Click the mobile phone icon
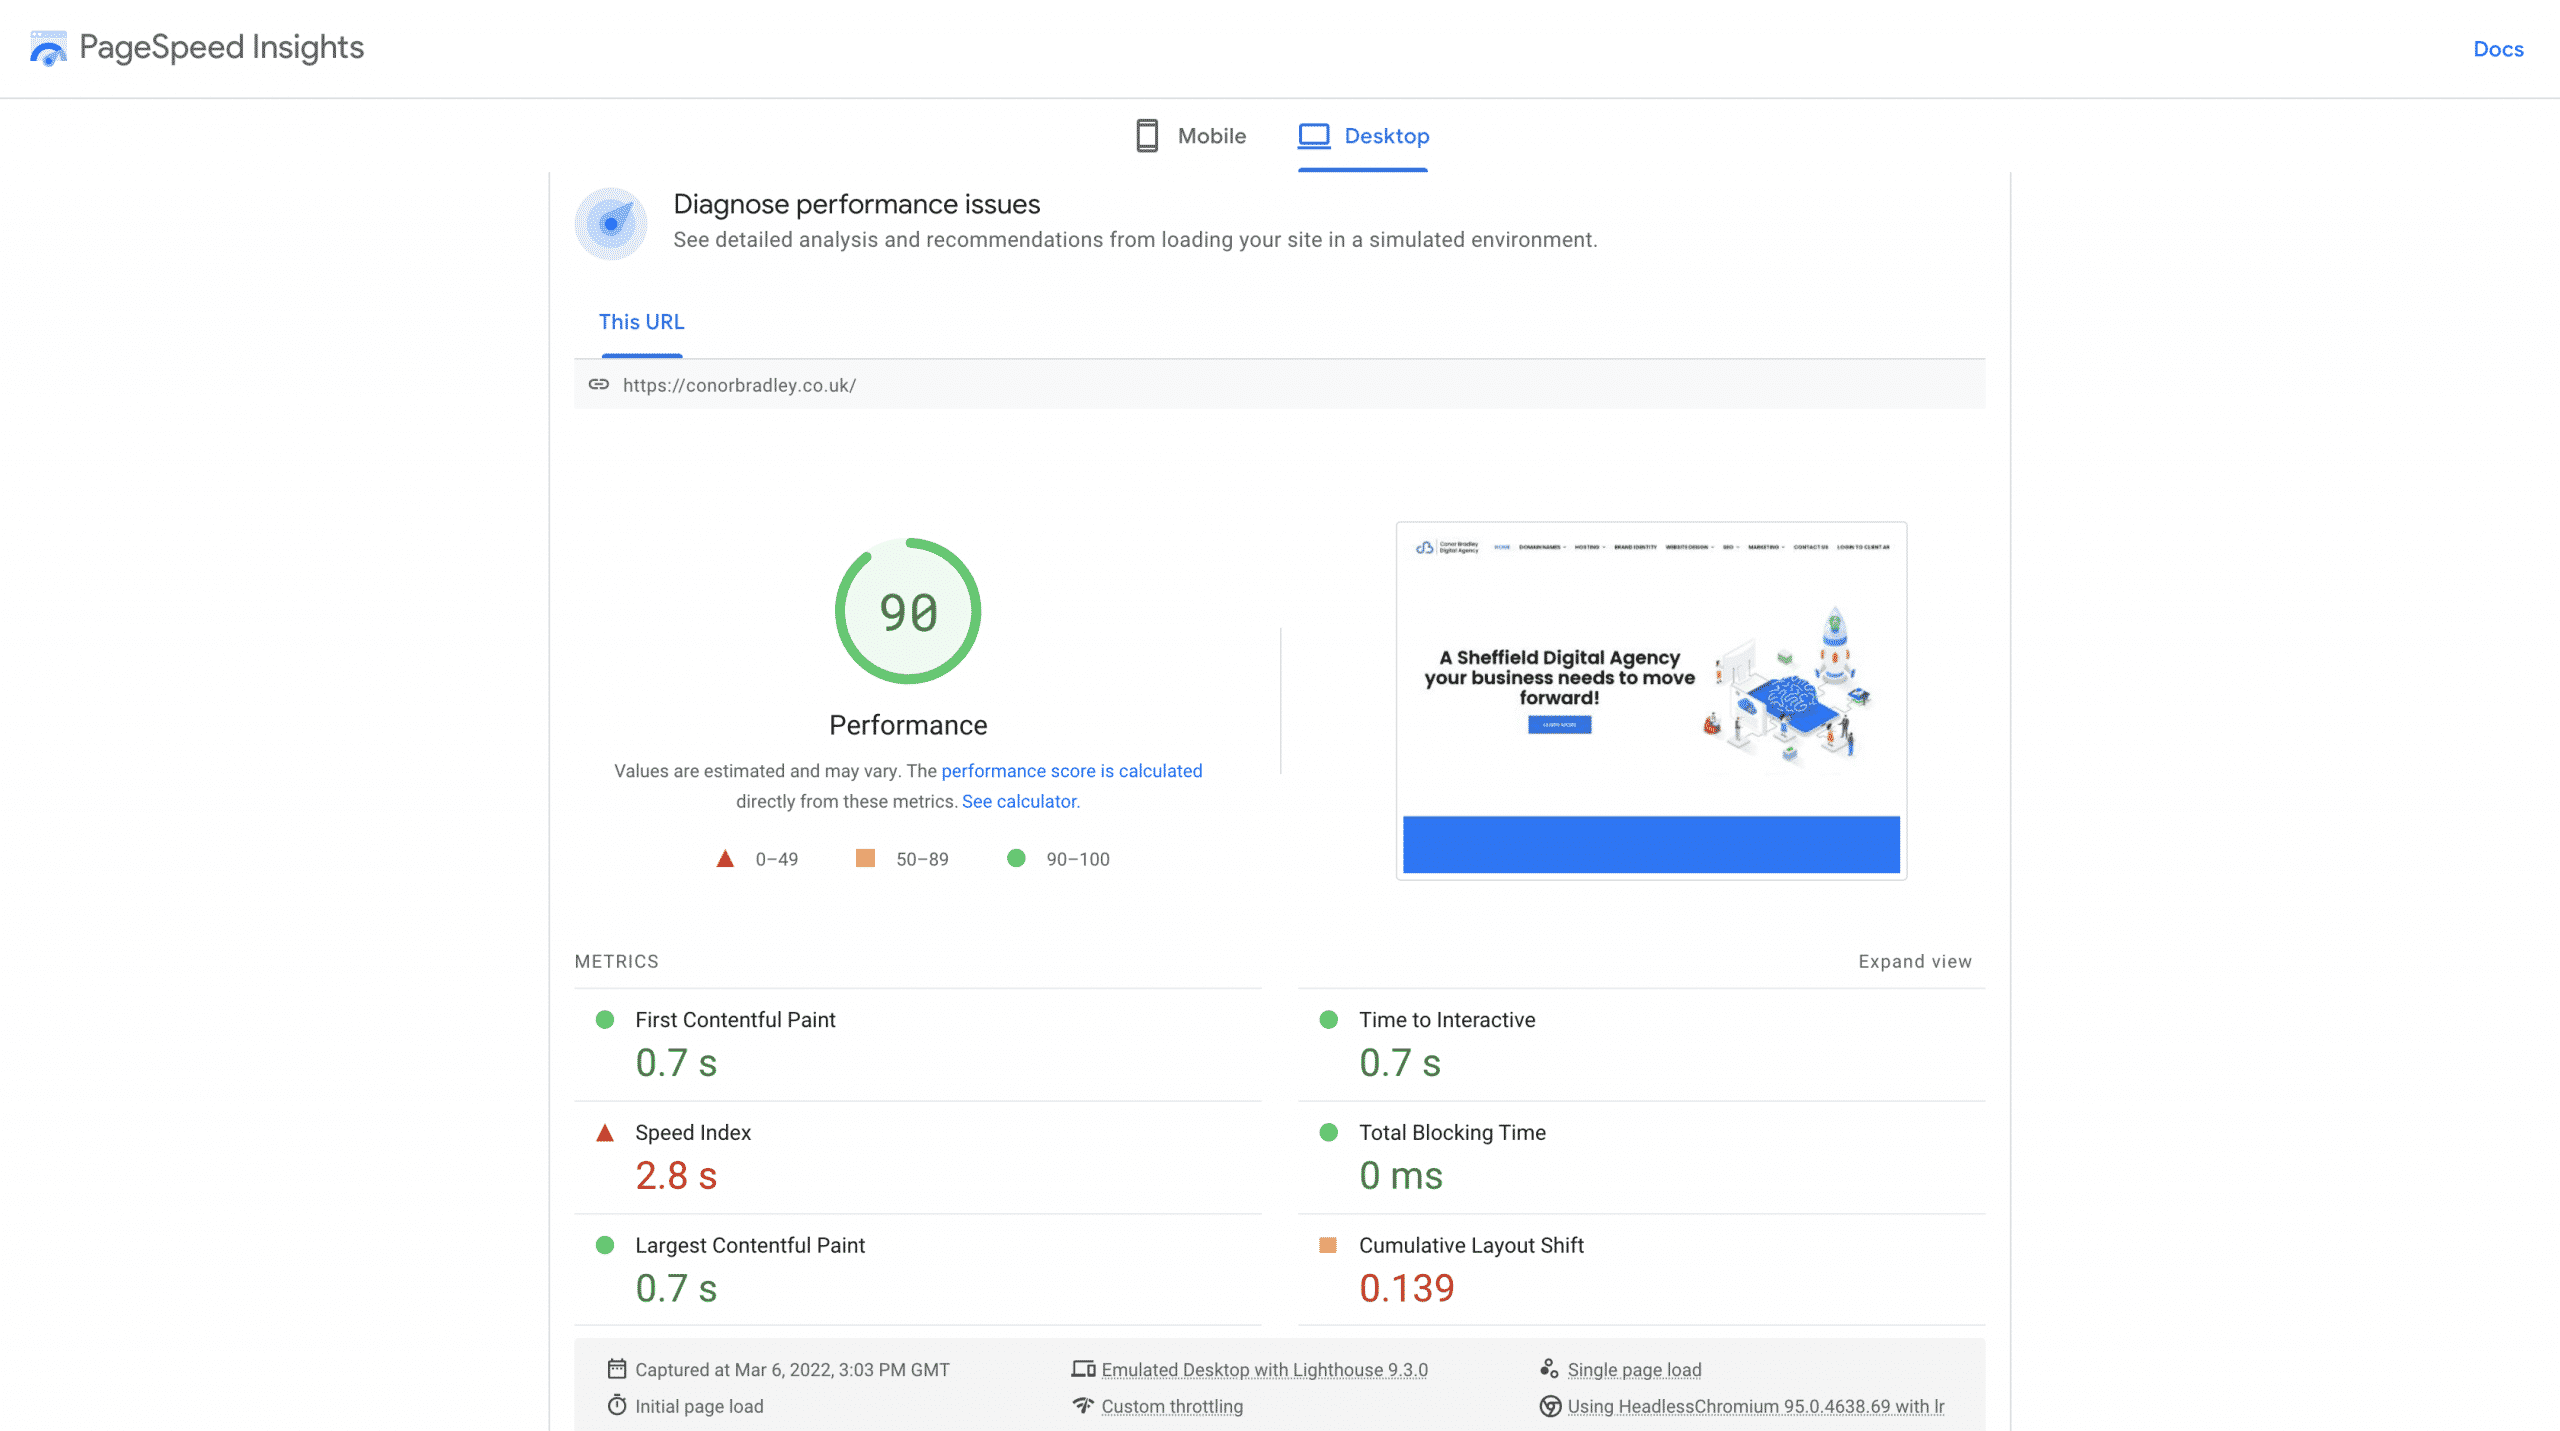Screen dimensions: 2560x1431 pos(1147,136)
